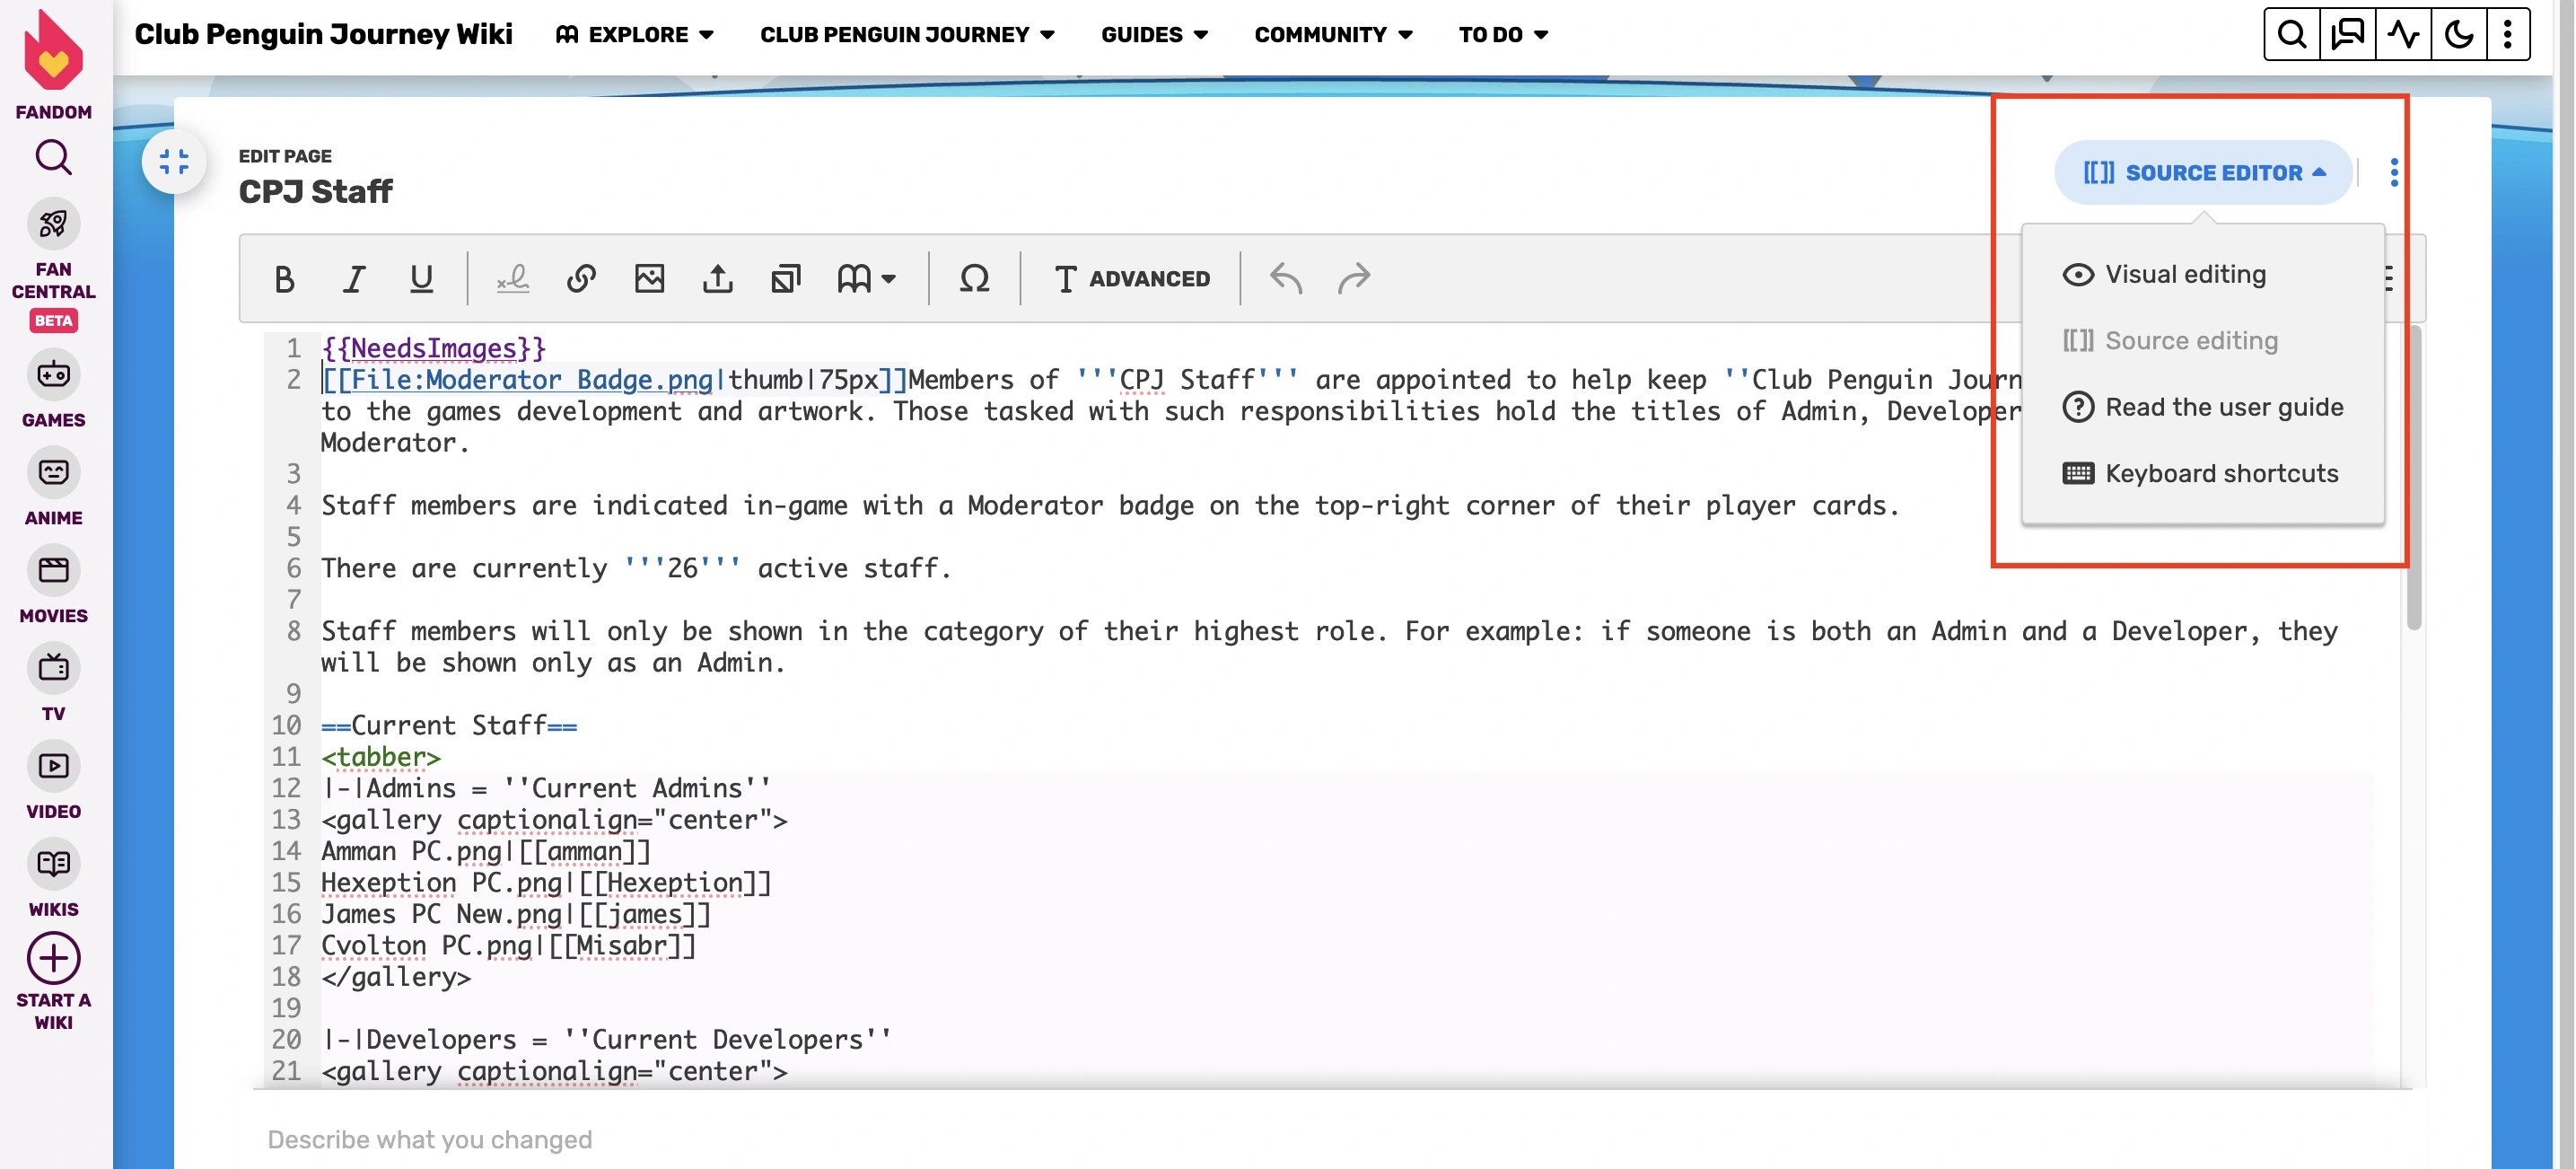Open Read the user guide
2576x1169 pixels.
pyautogui.click(x=2223, y=407)
